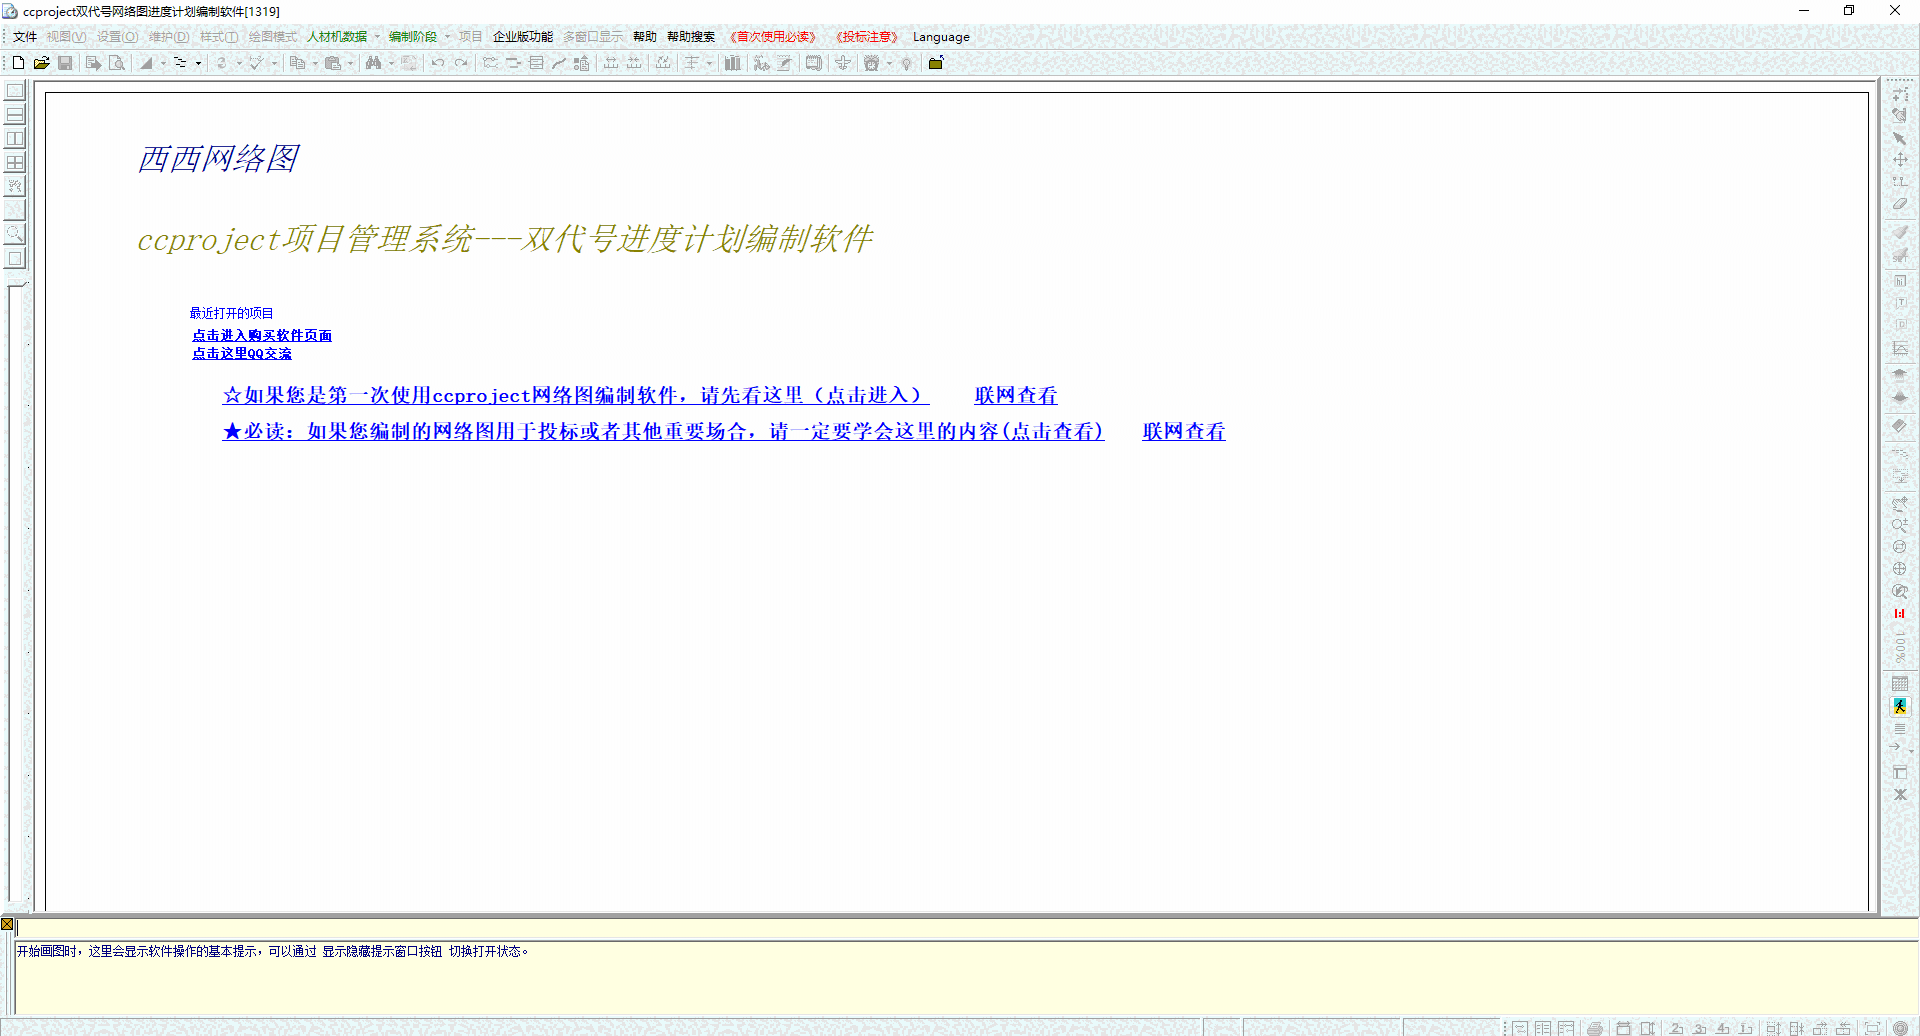Viewport: 1920px width, 1036px height.
Task: Open the 文件 menu
Action: (x=25, y=37)
